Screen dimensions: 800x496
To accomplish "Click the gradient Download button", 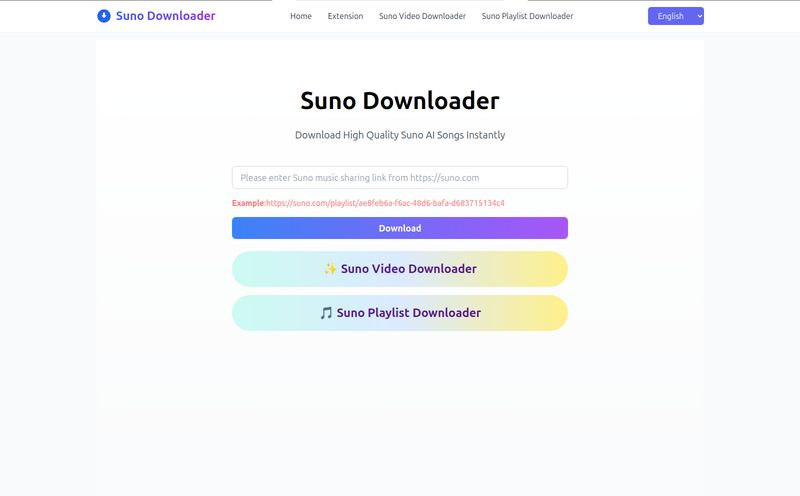I will pyautogui.click(x=399, y=228).
